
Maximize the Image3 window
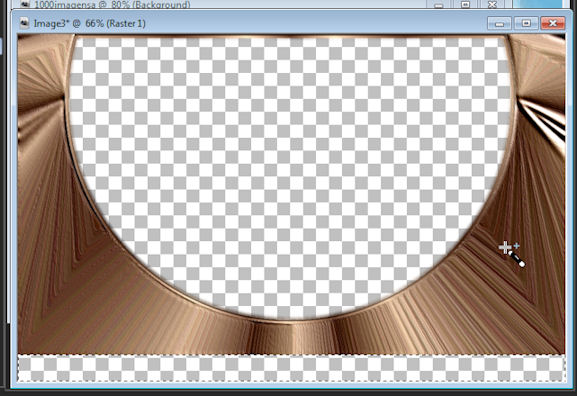526,23
